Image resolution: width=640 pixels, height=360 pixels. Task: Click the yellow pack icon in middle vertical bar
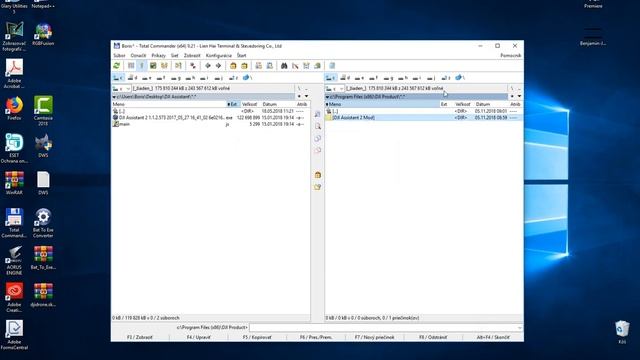coord(318,175)
